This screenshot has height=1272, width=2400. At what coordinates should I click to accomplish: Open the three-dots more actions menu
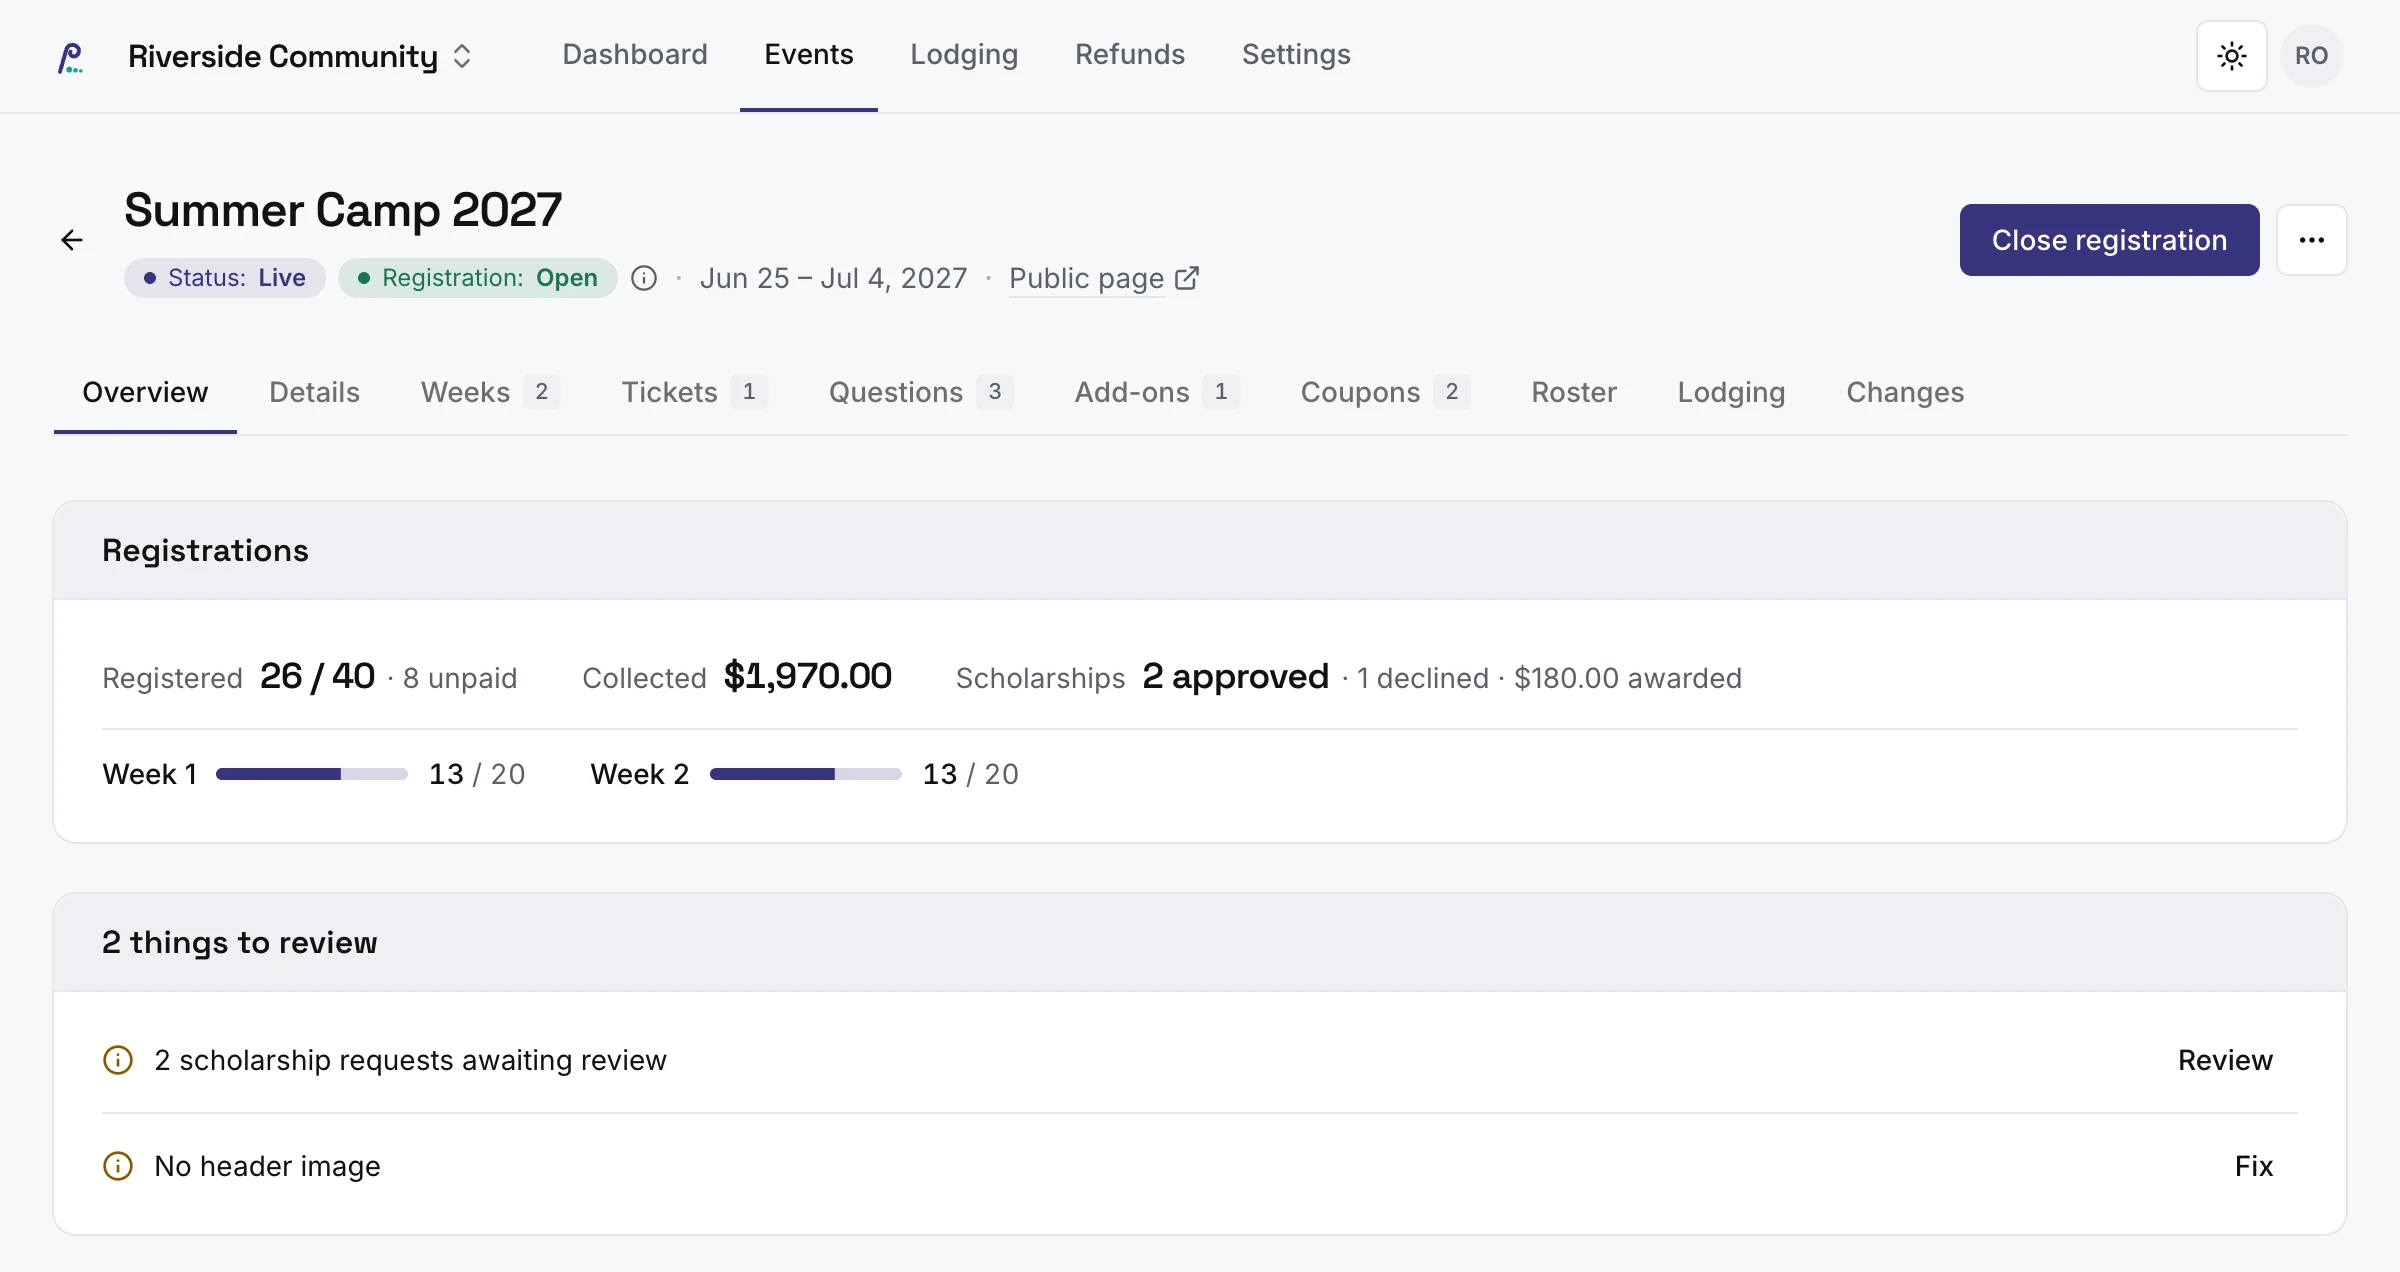coord(2312,240)
